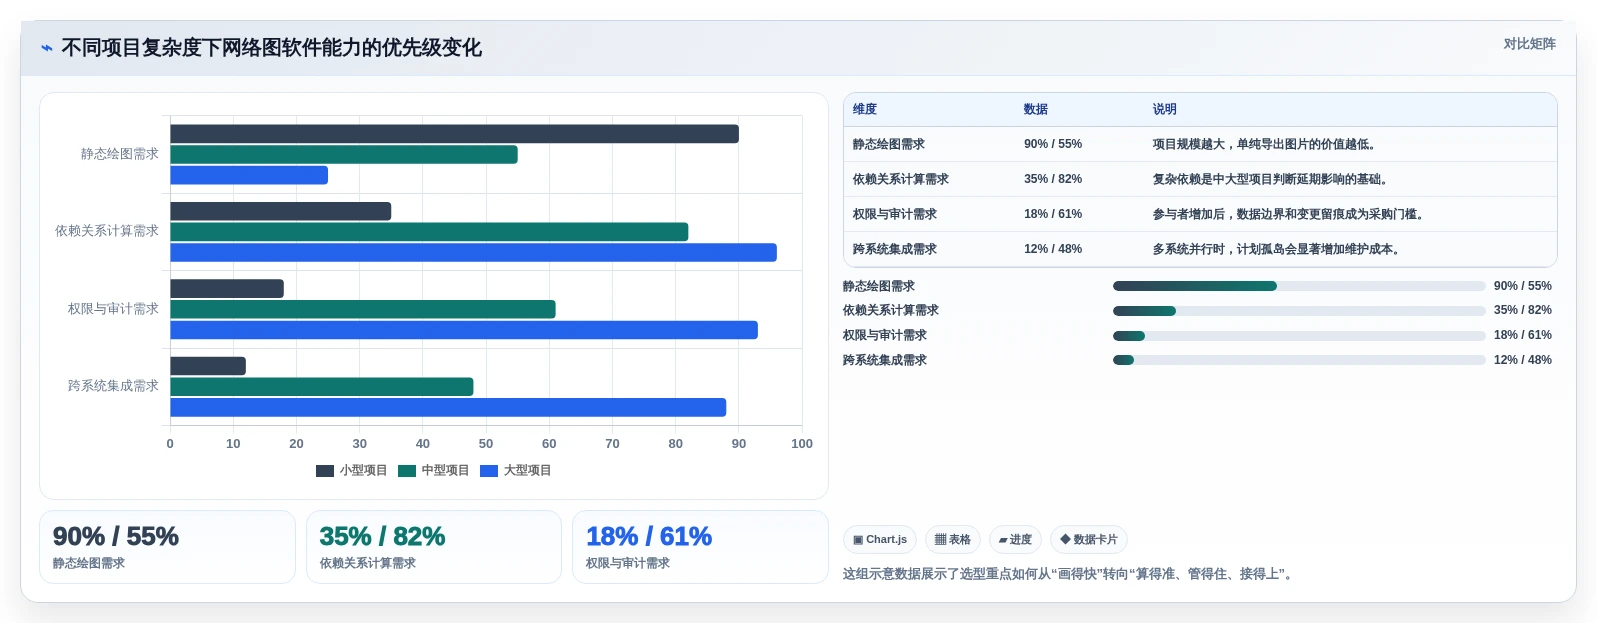The image size is (1597, 623).
Task: Click the Chart.js tag chip
Action: pyautogui.click(x=880, y=540)
